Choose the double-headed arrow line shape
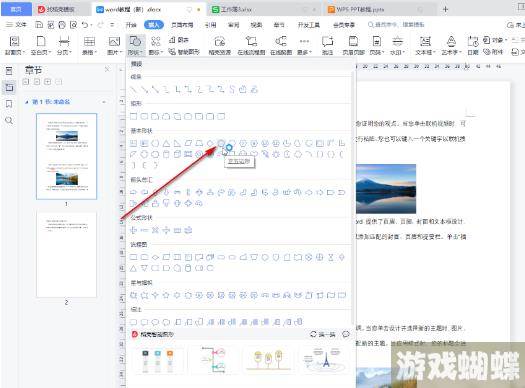This screenshot has width=525, height=388. point(155,89)
